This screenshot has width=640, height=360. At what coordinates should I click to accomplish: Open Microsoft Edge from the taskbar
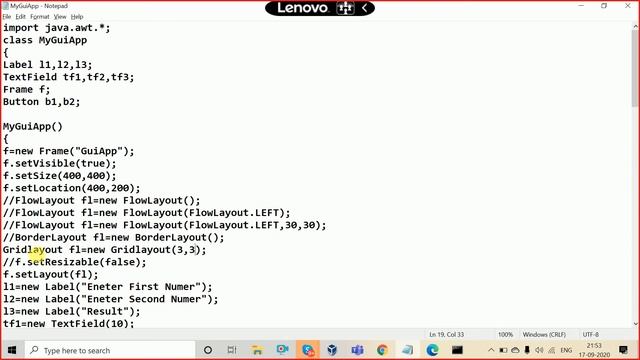point(432,350)
